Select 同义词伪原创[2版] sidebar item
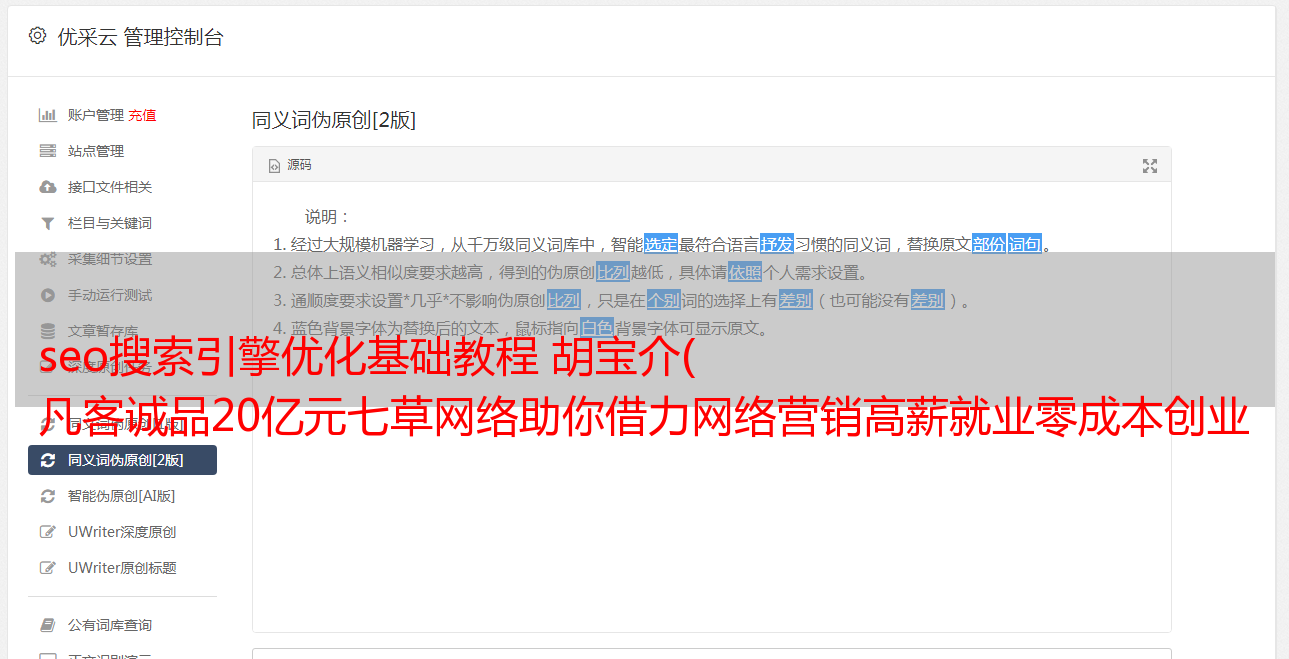The width and height of the screenshot is (1289, 659). (x=122, y=460)
